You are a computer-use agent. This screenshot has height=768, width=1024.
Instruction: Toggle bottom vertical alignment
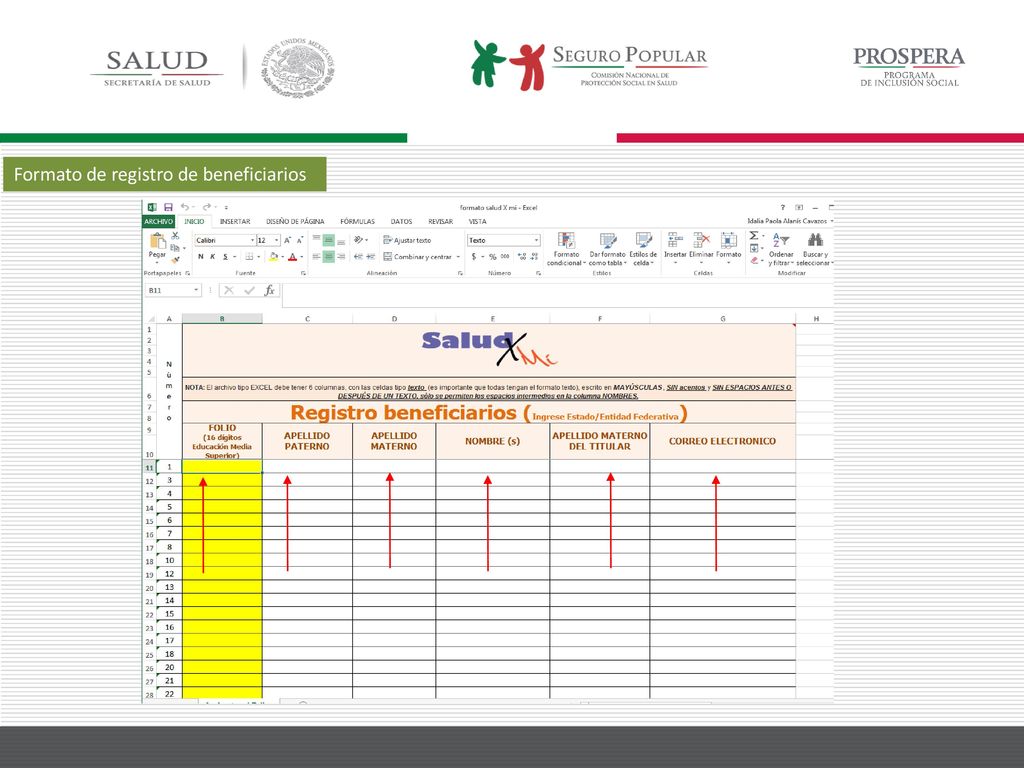pos(341,240)
